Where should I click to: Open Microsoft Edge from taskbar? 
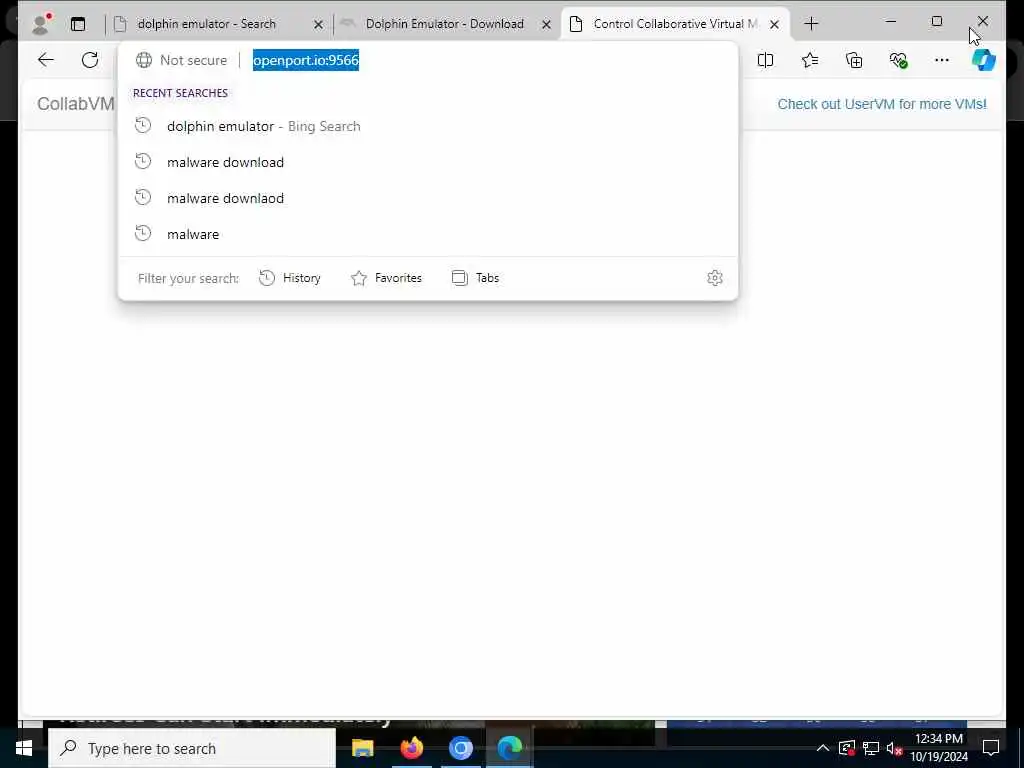point(509,748)
